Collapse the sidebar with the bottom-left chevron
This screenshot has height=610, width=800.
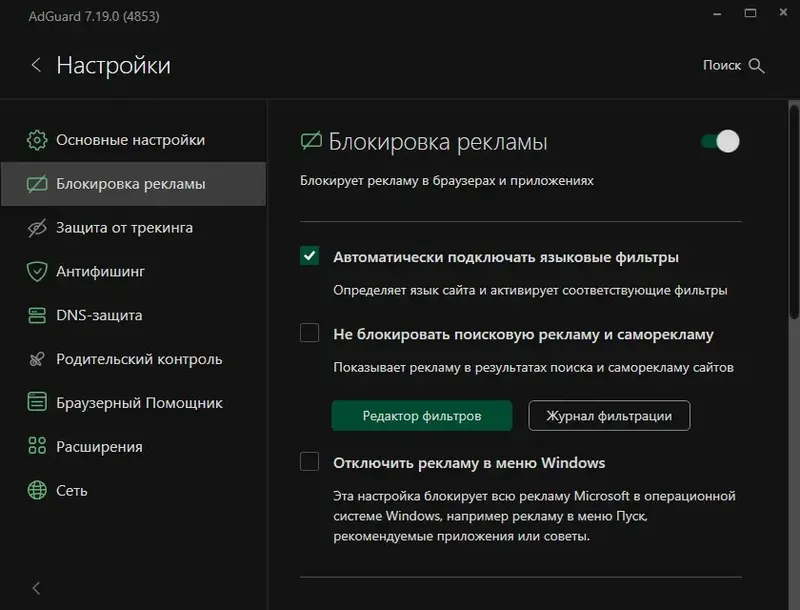point(36,588)
